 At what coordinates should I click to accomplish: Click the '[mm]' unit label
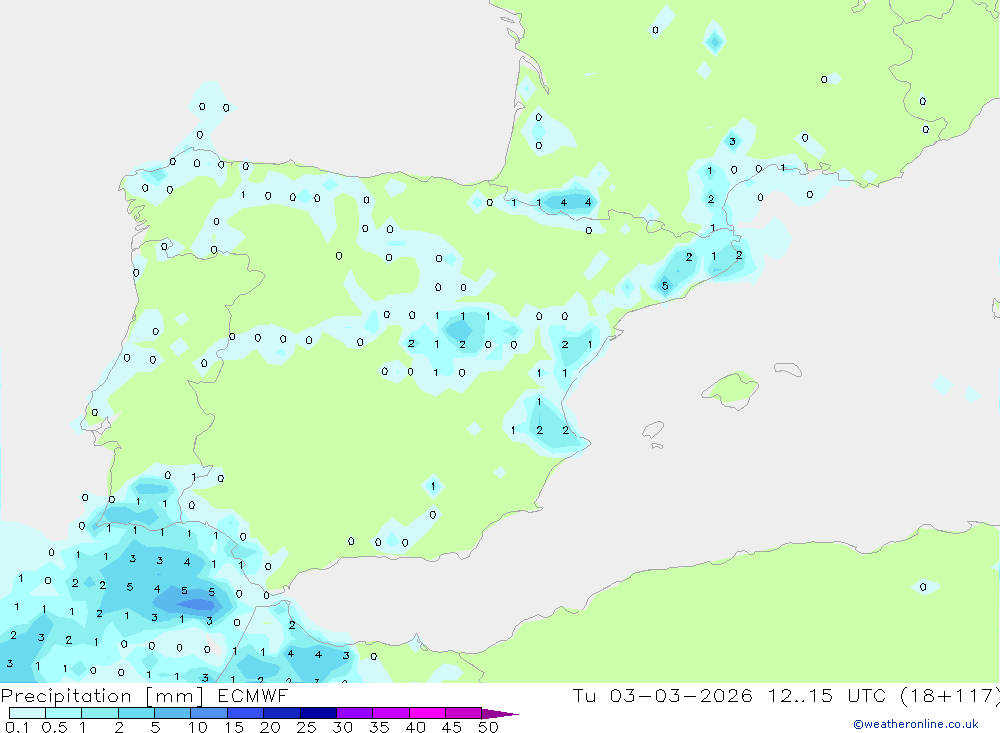(175, 696)
